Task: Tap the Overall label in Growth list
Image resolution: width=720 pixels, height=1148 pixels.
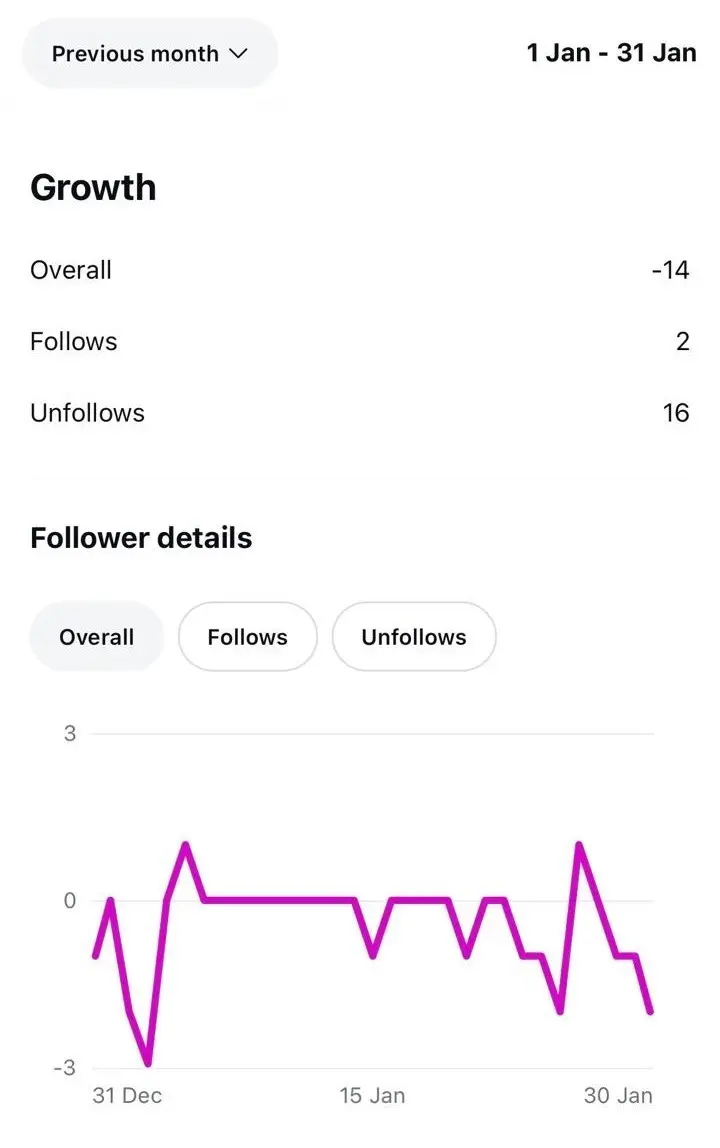Action: [x=71, y=270]
